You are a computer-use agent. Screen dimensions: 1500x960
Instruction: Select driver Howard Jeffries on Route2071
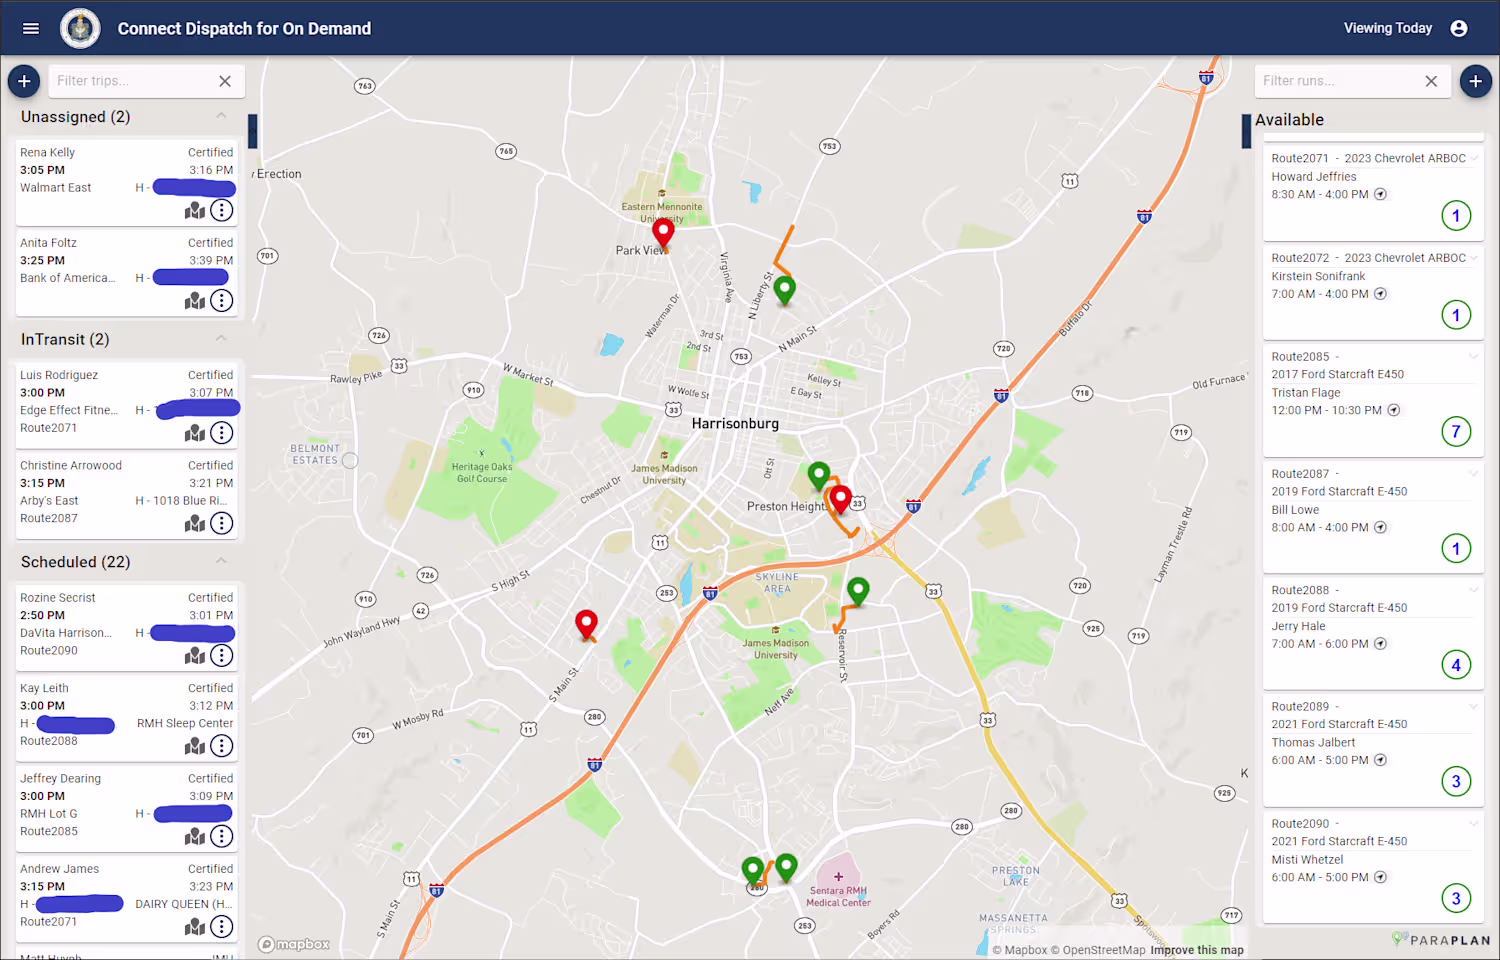[1314, 177]
